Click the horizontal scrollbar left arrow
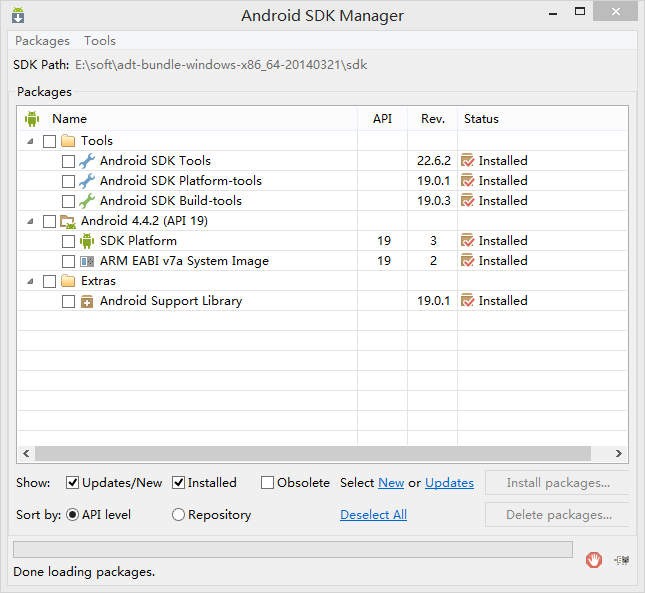Viewport: 645px width, 593px height. pyautogui.click(x=26, y=454)
